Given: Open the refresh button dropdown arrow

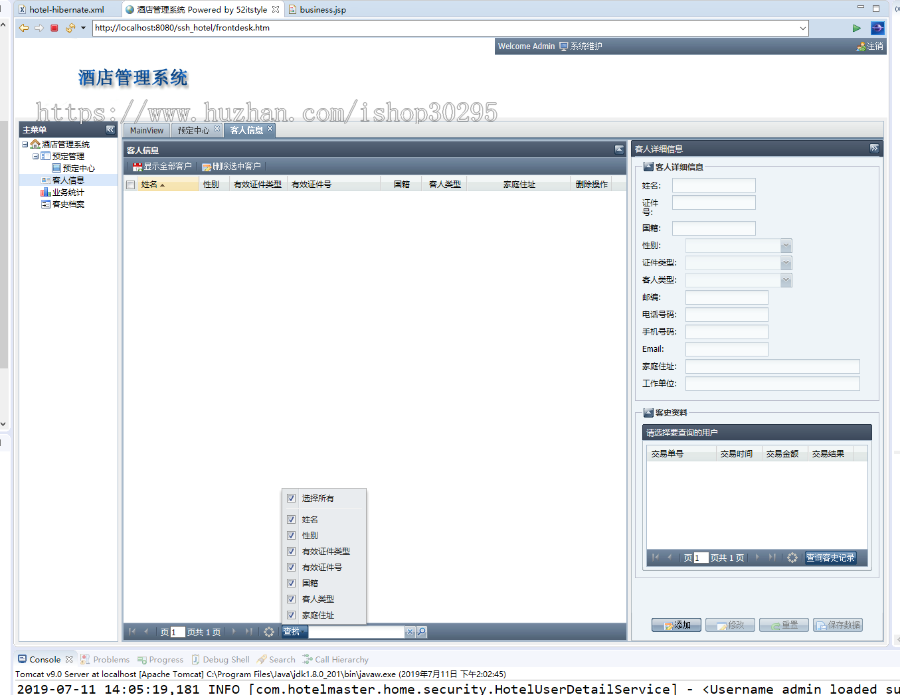Looking at the screenshot, I should point(83,28).
